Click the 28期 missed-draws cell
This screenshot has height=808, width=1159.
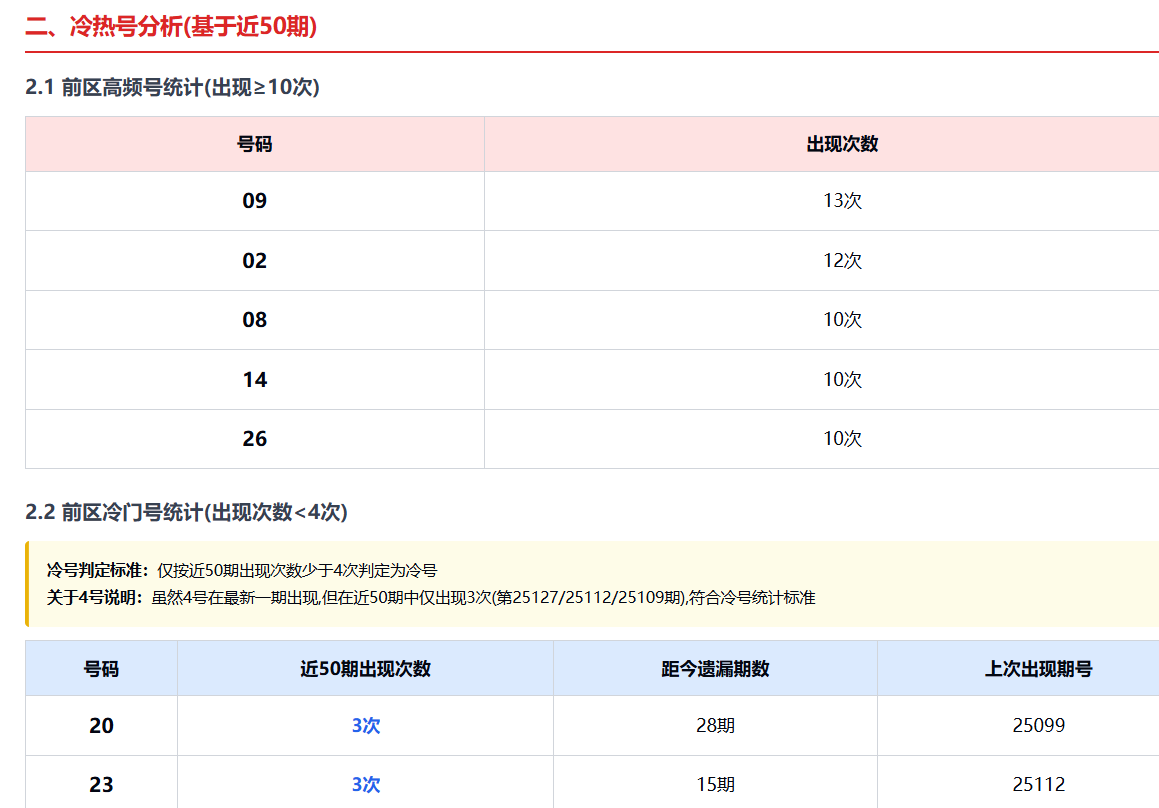[x=715, y=726]
